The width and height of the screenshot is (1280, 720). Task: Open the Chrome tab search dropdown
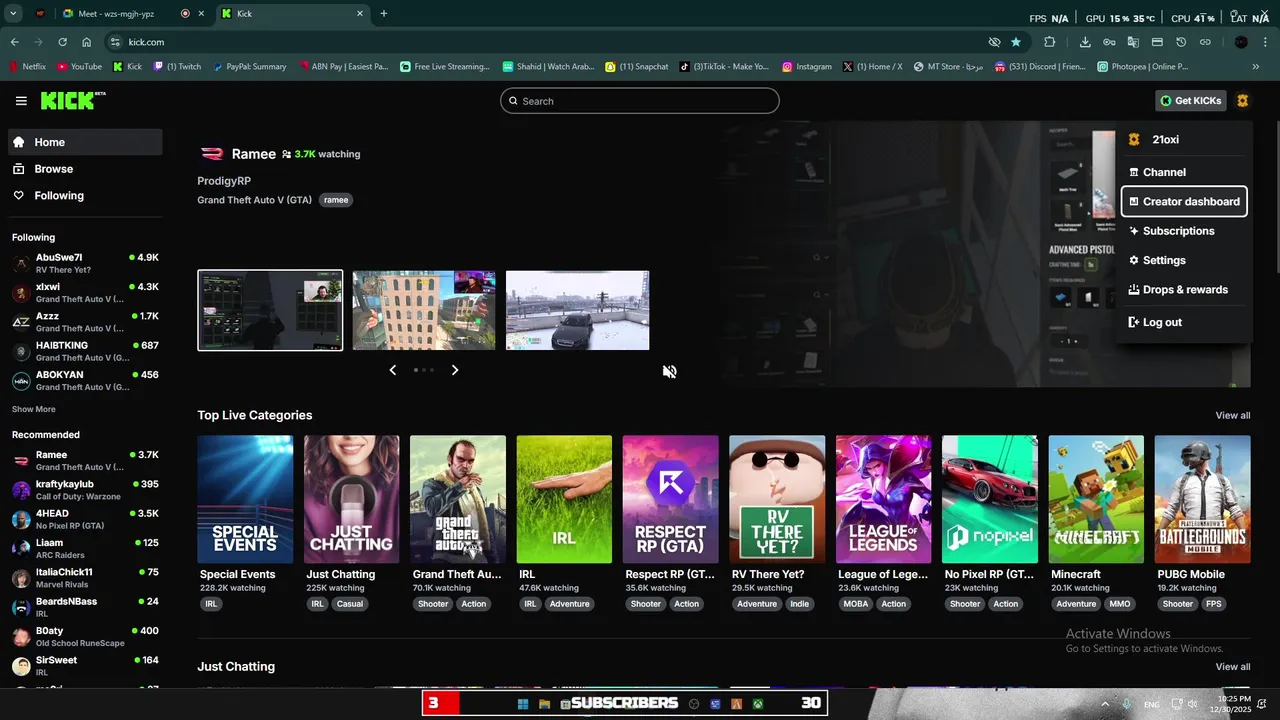point(13,14)
